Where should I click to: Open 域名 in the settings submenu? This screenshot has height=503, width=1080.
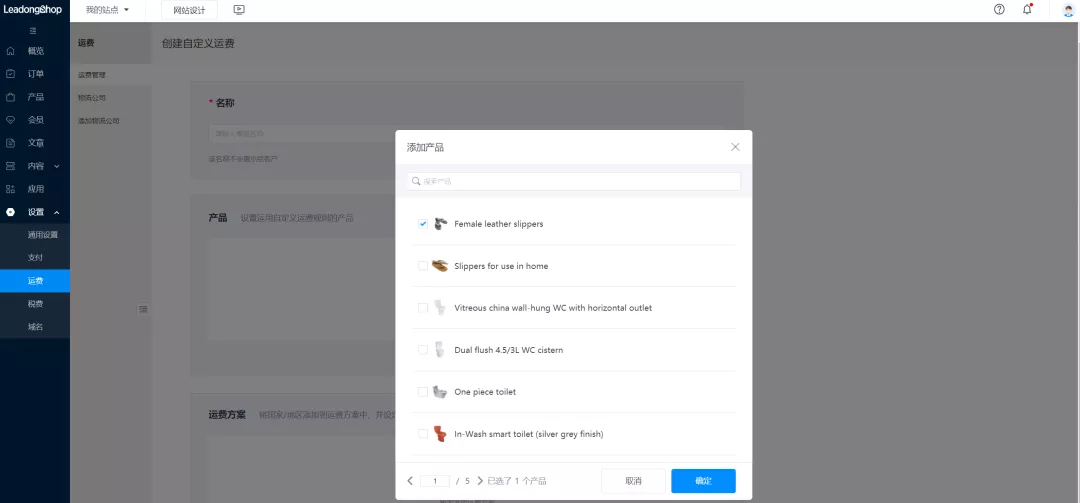pos(35,327)
